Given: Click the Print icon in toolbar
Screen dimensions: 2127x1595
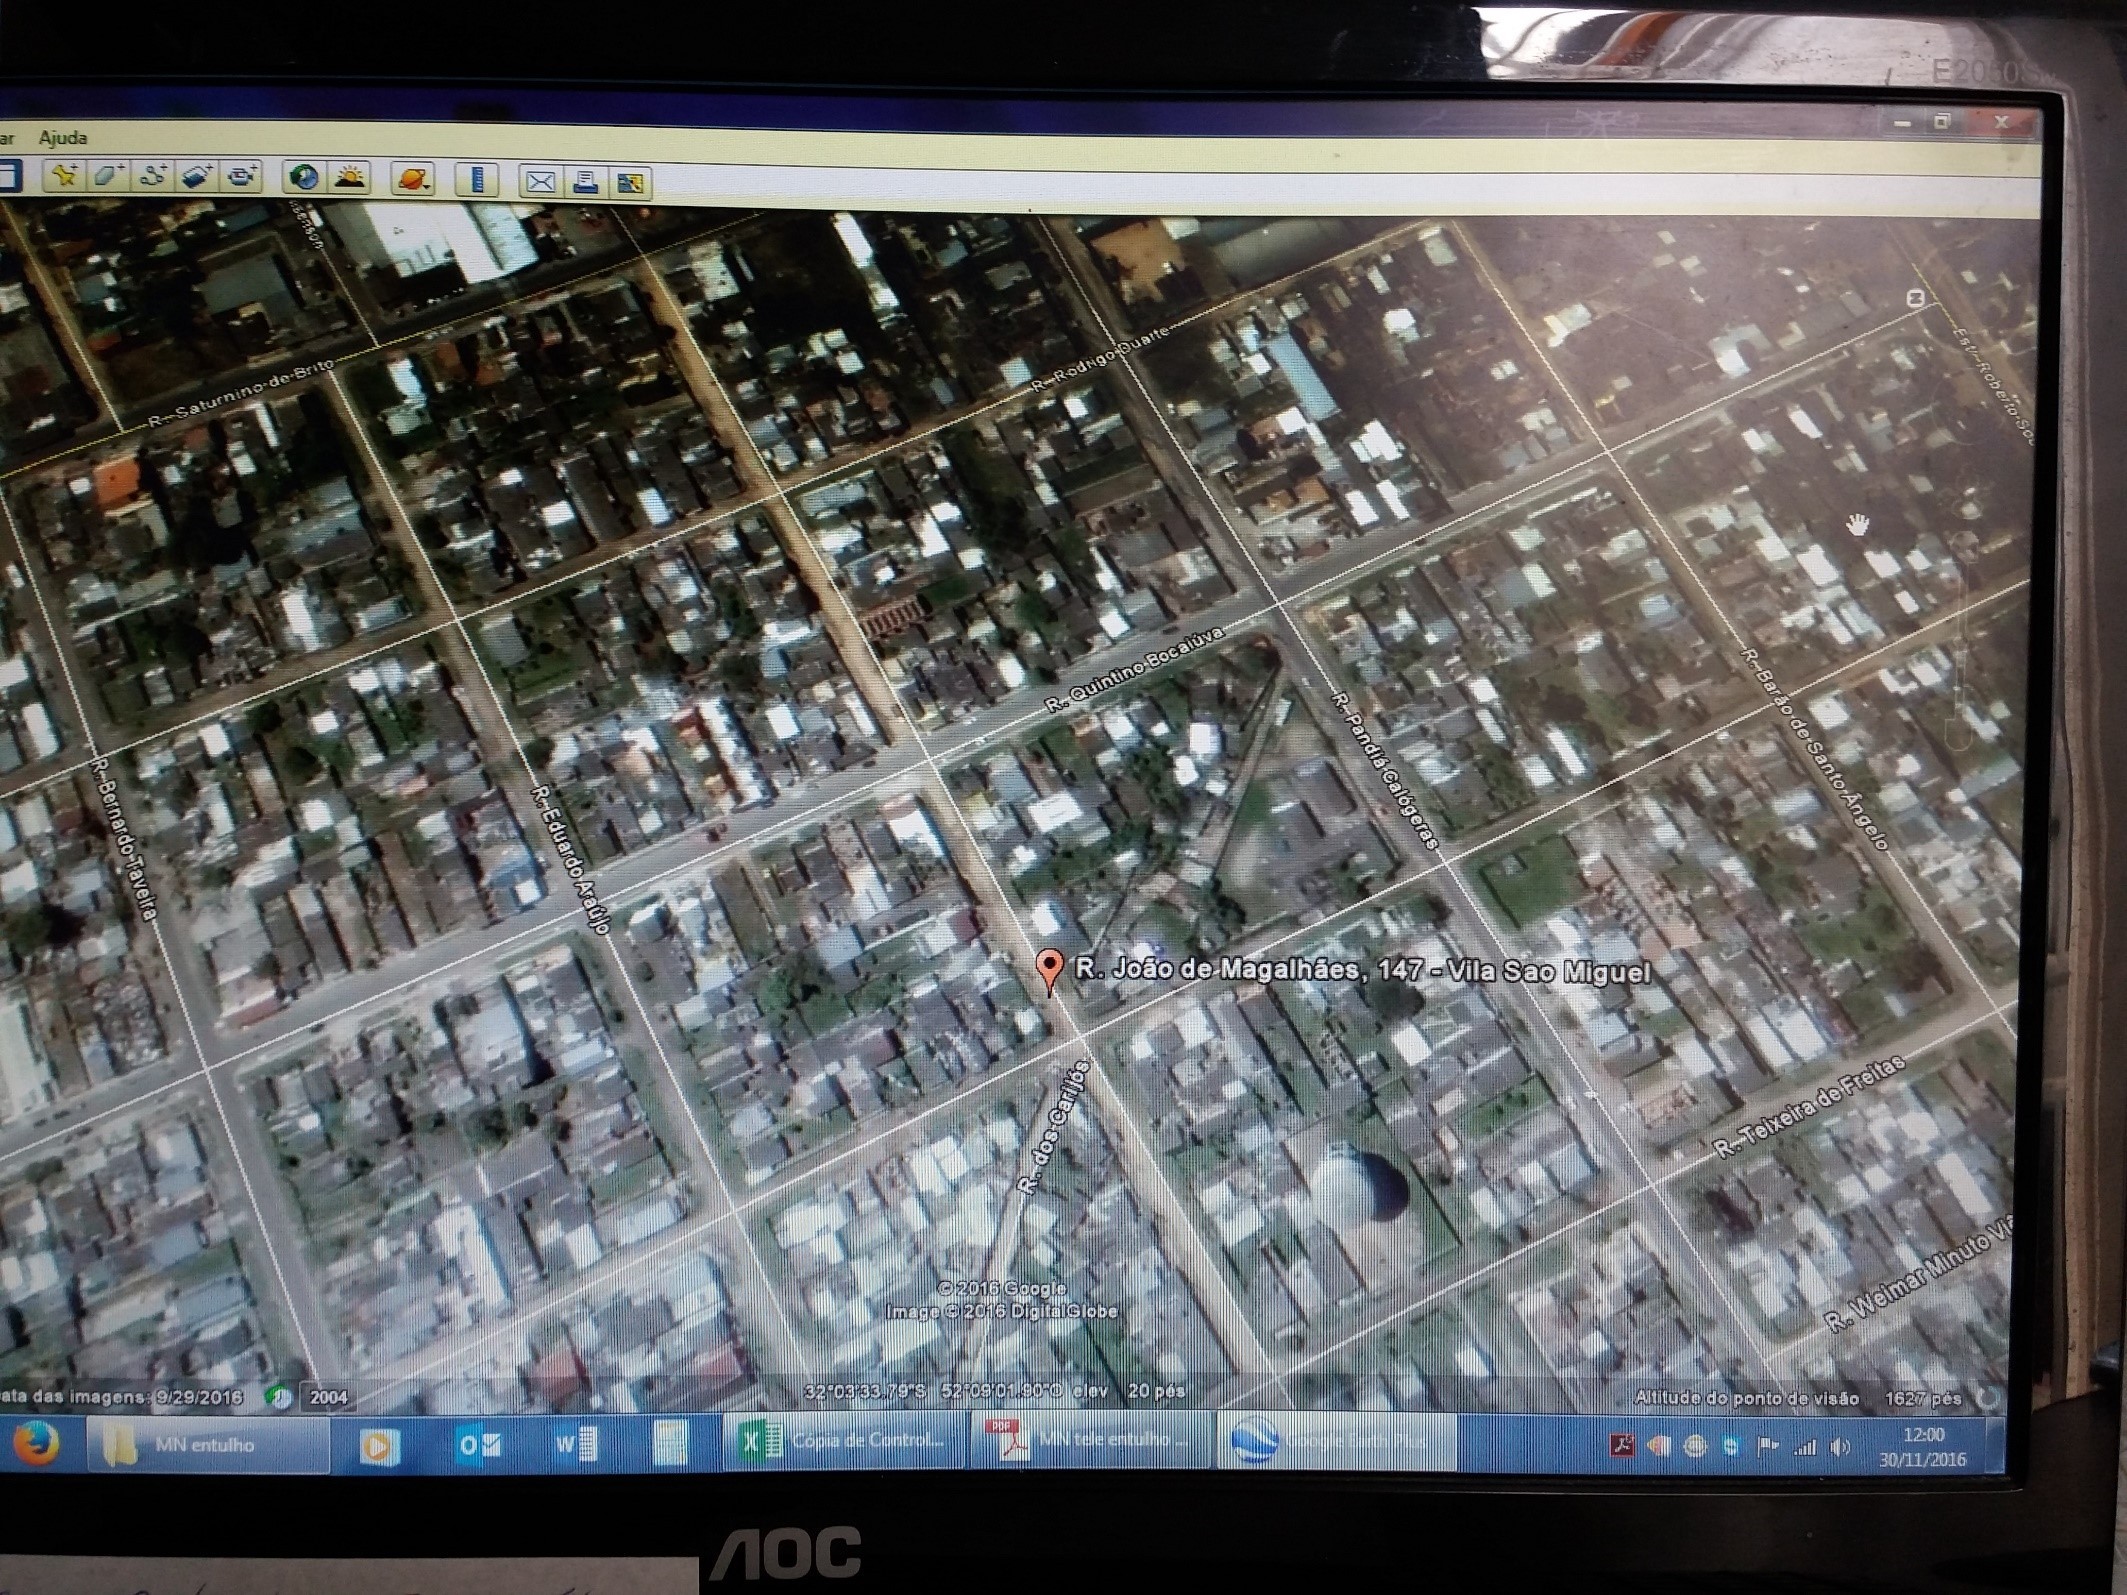Looking at the screenshot, I should (586, 182).
